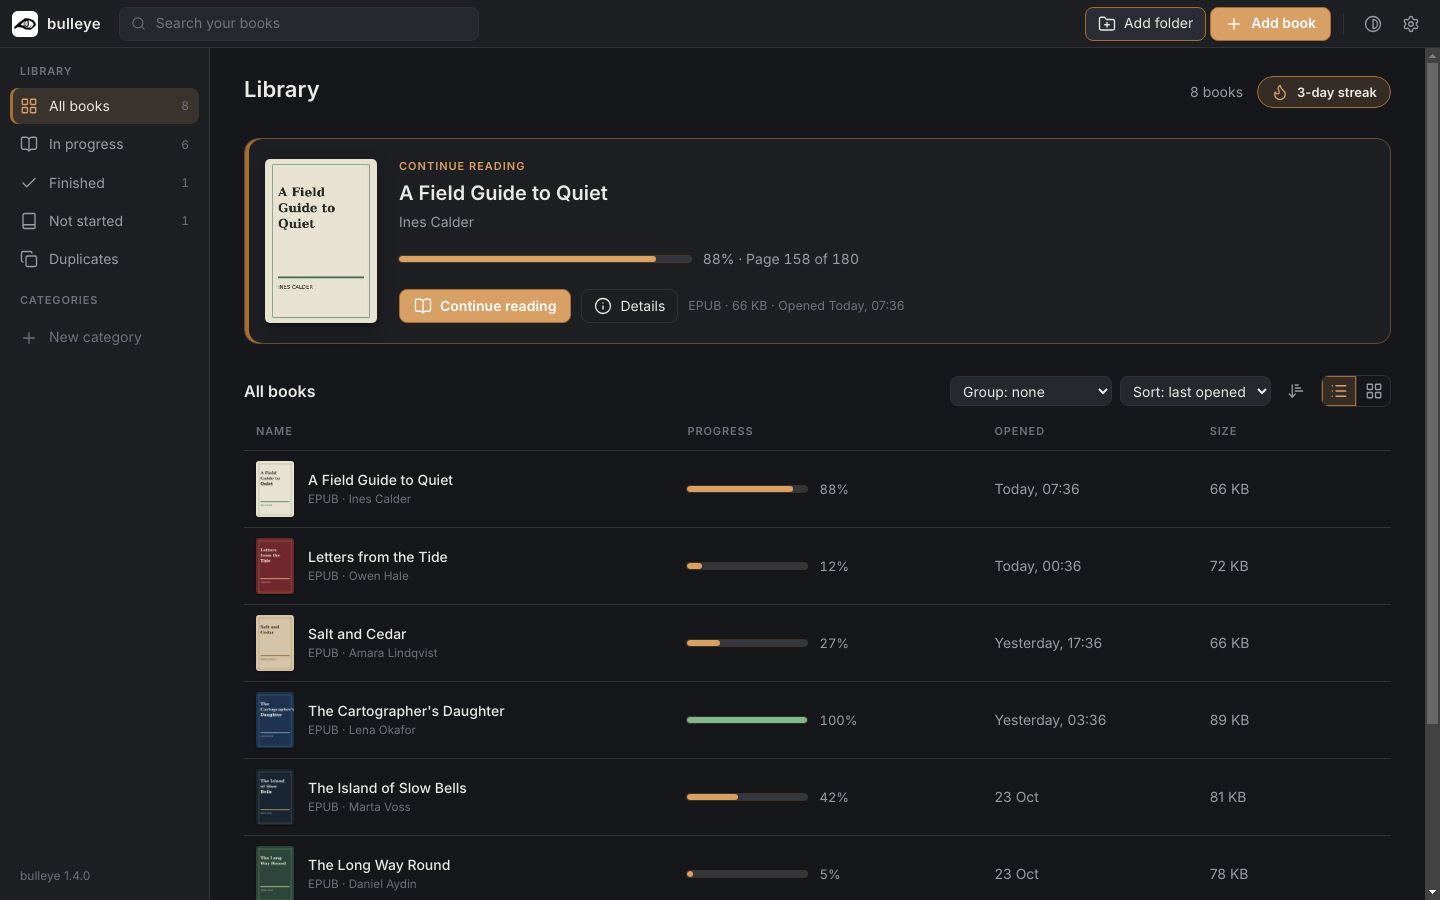Open Details for A Field Guide to Quiet
The image size is (1440, 900).
[629, 306]
